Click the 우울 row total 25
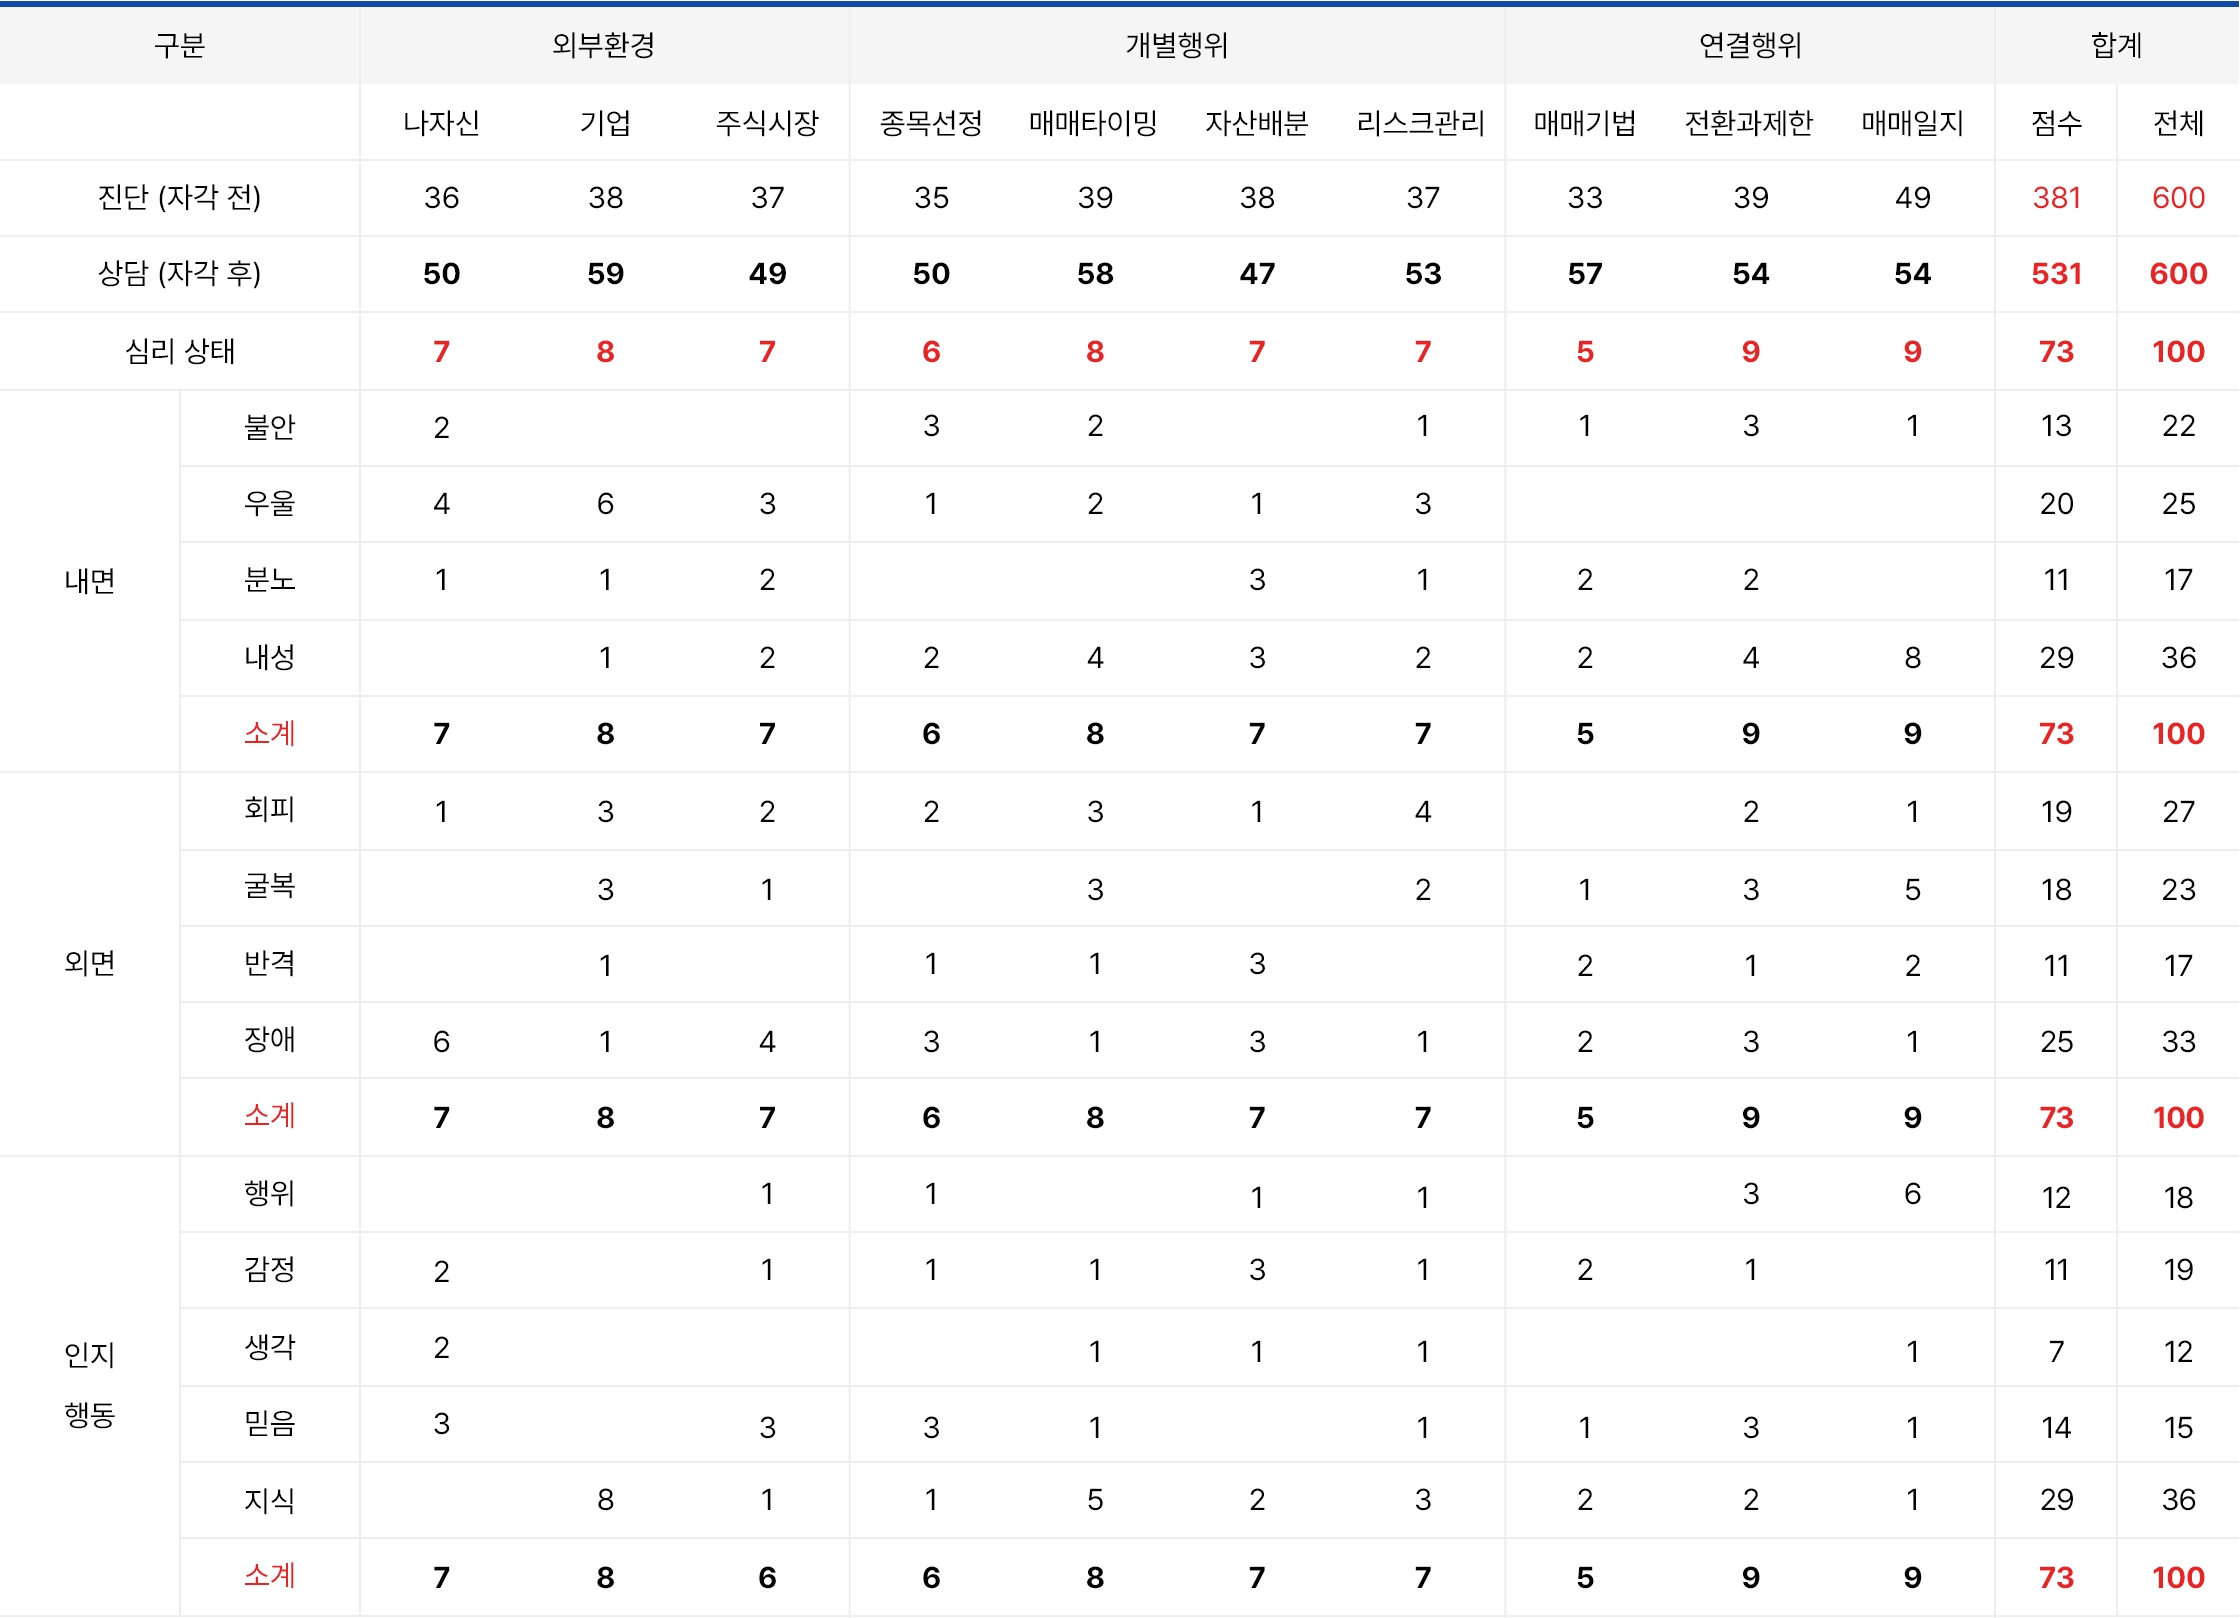The image size is (2240, 1618). click(x=2178, y=504)
